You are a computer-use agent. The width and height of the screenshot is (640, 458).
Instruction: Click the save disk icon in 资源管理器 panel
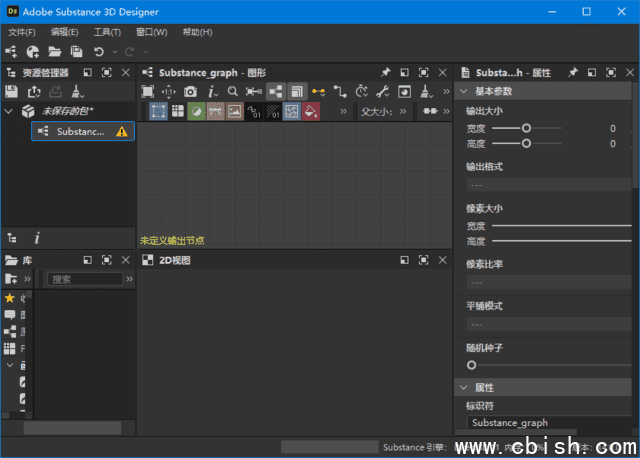pos(12,91)
